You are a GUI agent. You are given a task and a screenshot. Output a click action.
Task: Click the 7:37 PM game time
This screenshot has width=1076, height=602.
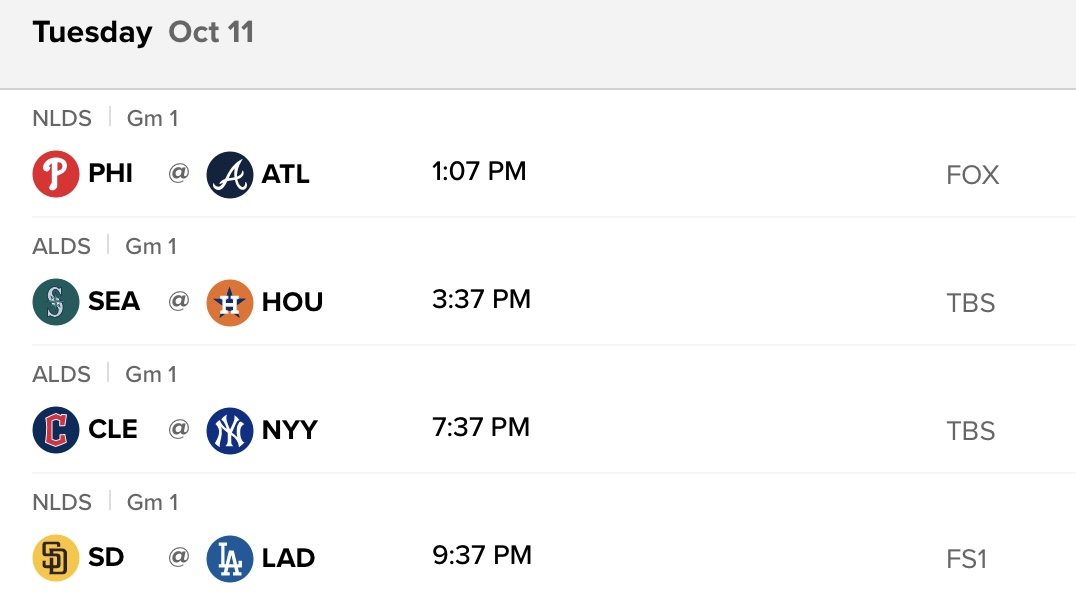pos(481,428)
